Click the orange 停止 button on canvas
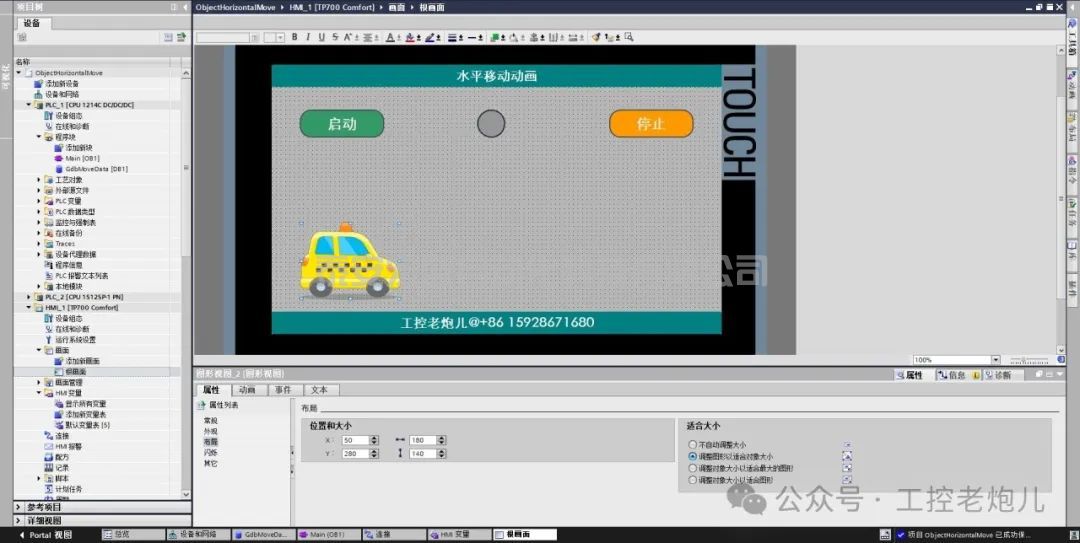Screen dimensions: 1080x543 pyautogui.click(x=651, y=124)
